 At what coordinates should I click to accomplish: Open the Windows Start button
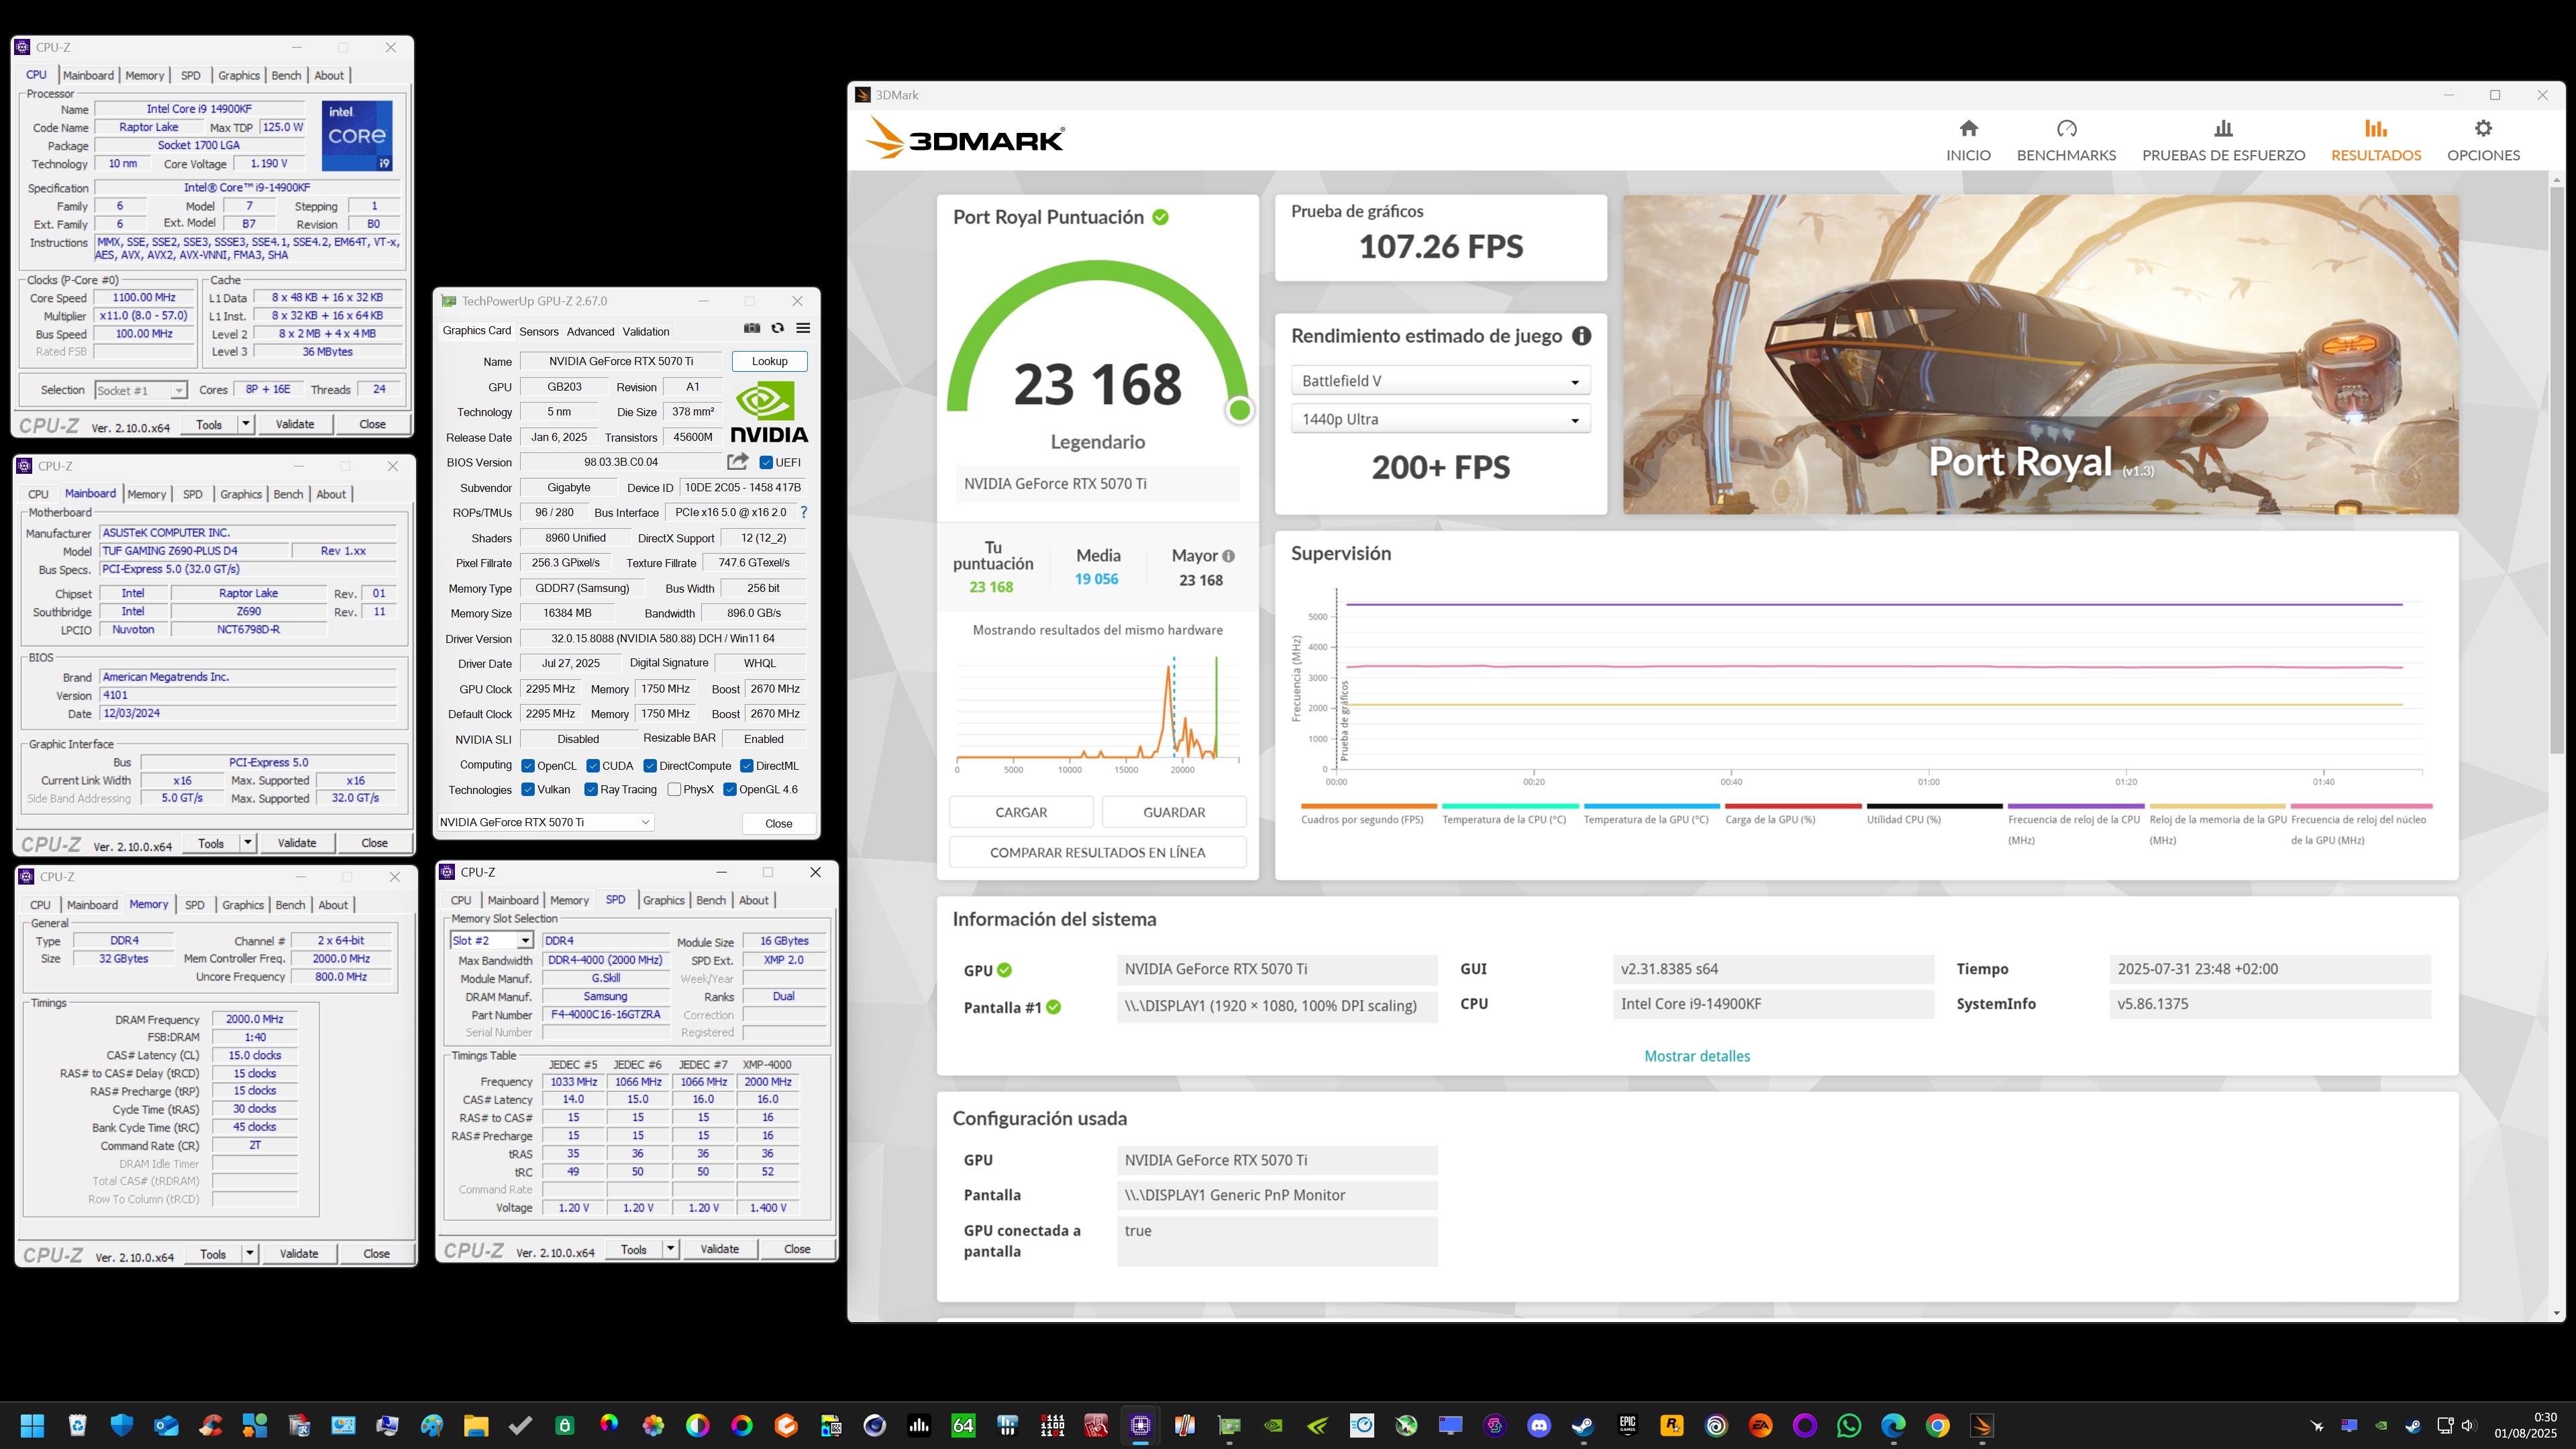coord(32,1425)
